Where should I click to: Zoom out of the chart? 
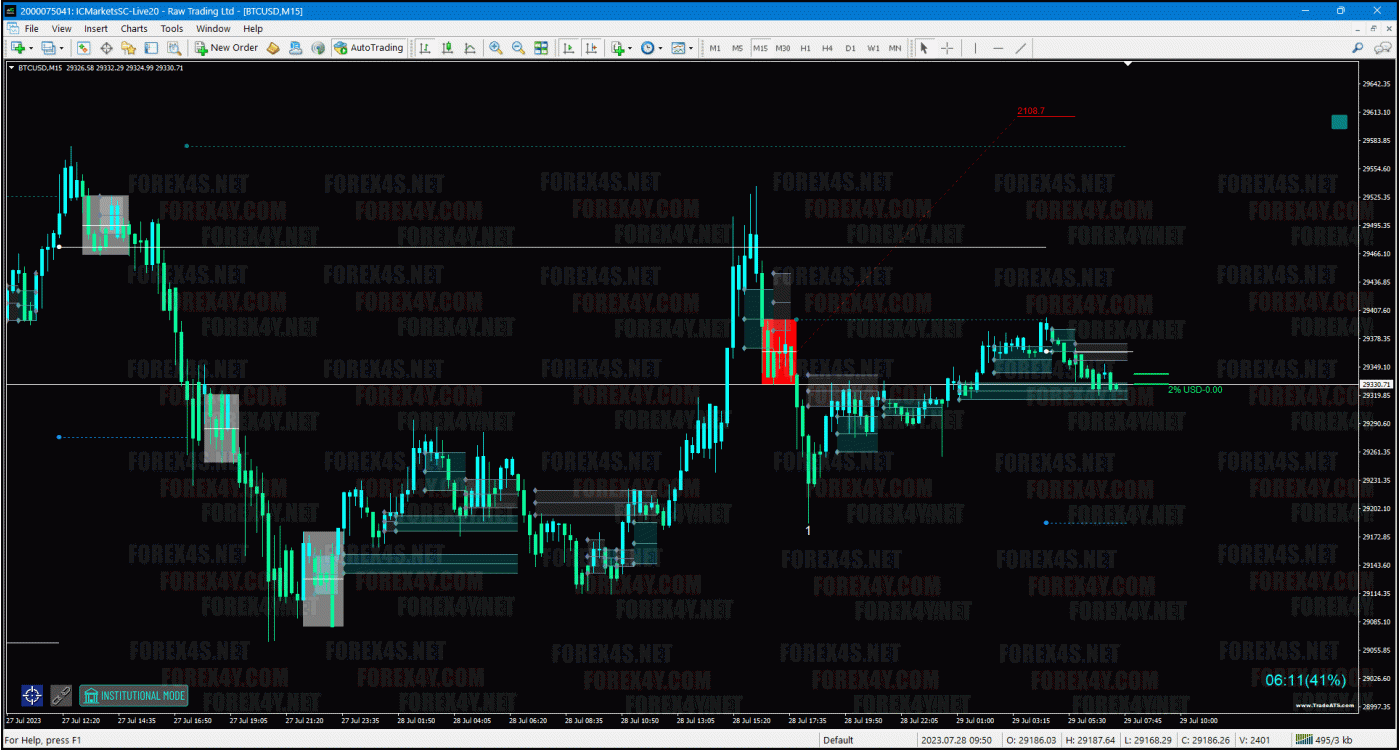[517, 47]
